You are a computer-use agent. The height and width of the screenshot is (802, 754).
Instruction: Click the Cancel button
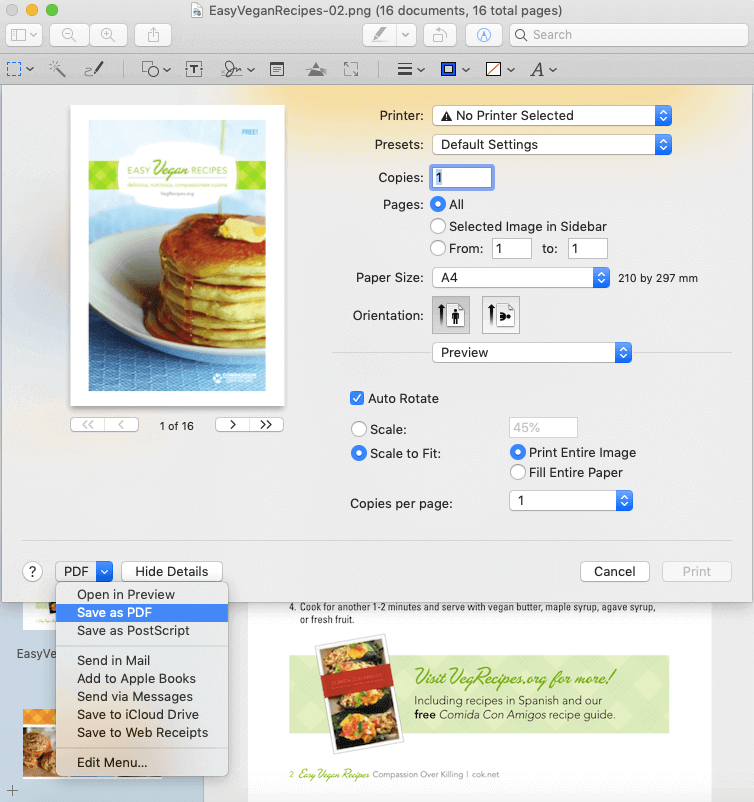pos(614,571)
